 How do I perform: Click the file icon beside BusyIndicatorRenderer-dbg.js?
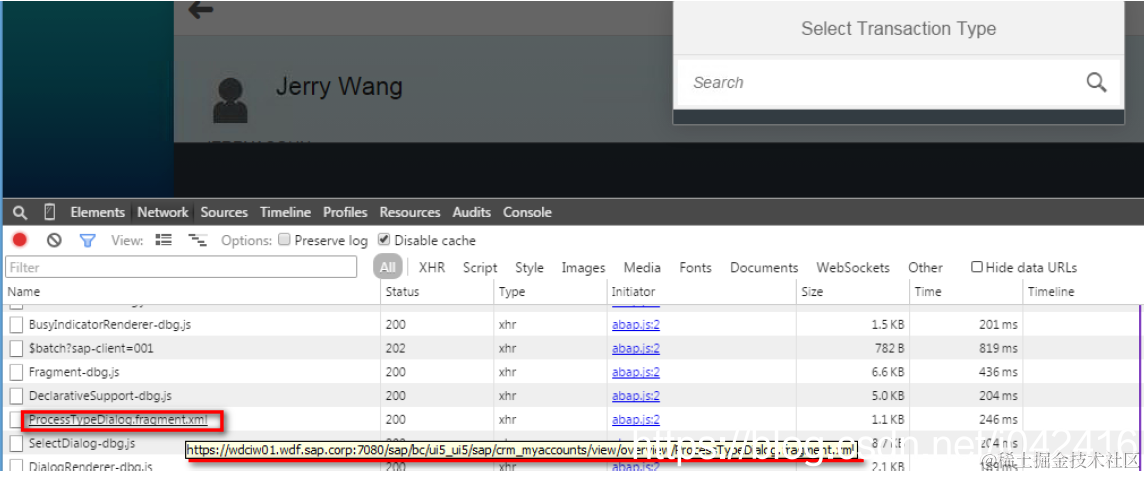pos(16,324)
